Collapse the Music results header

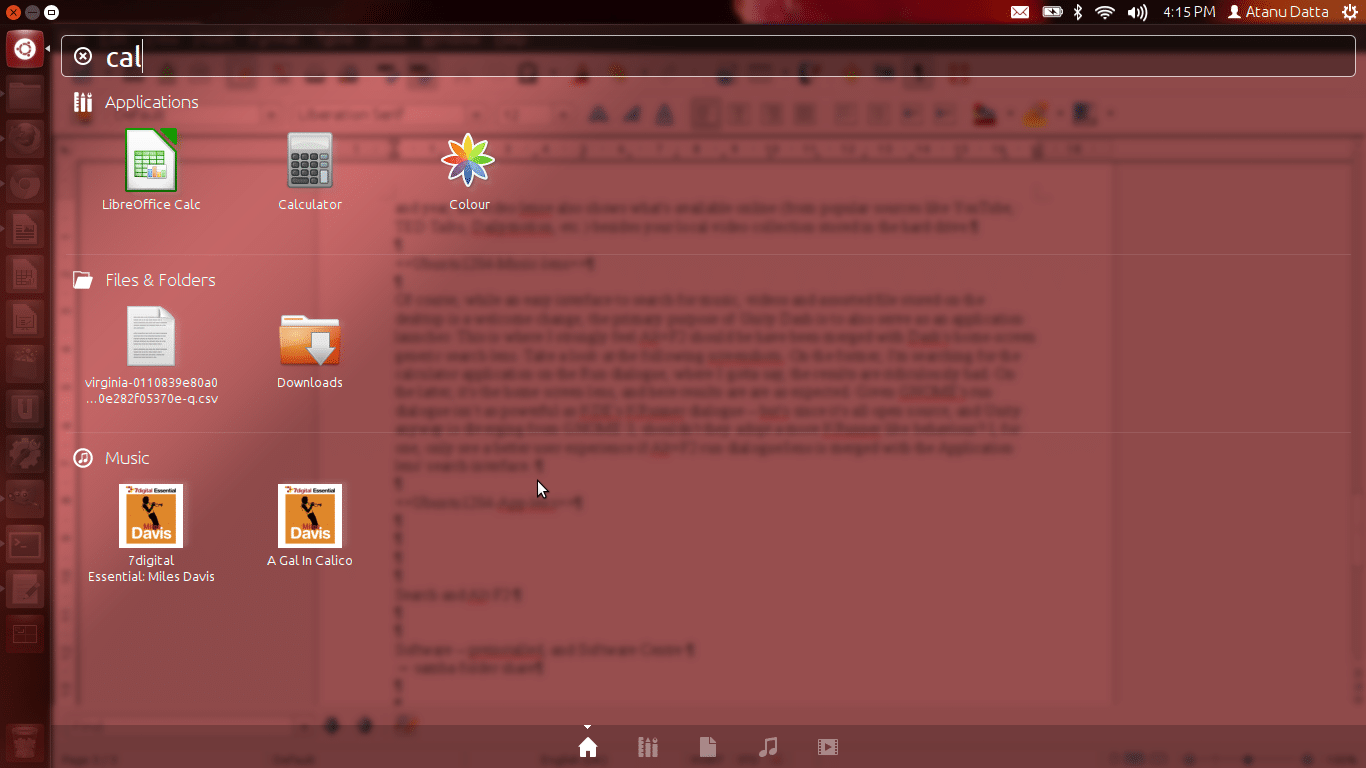(112, 458)
